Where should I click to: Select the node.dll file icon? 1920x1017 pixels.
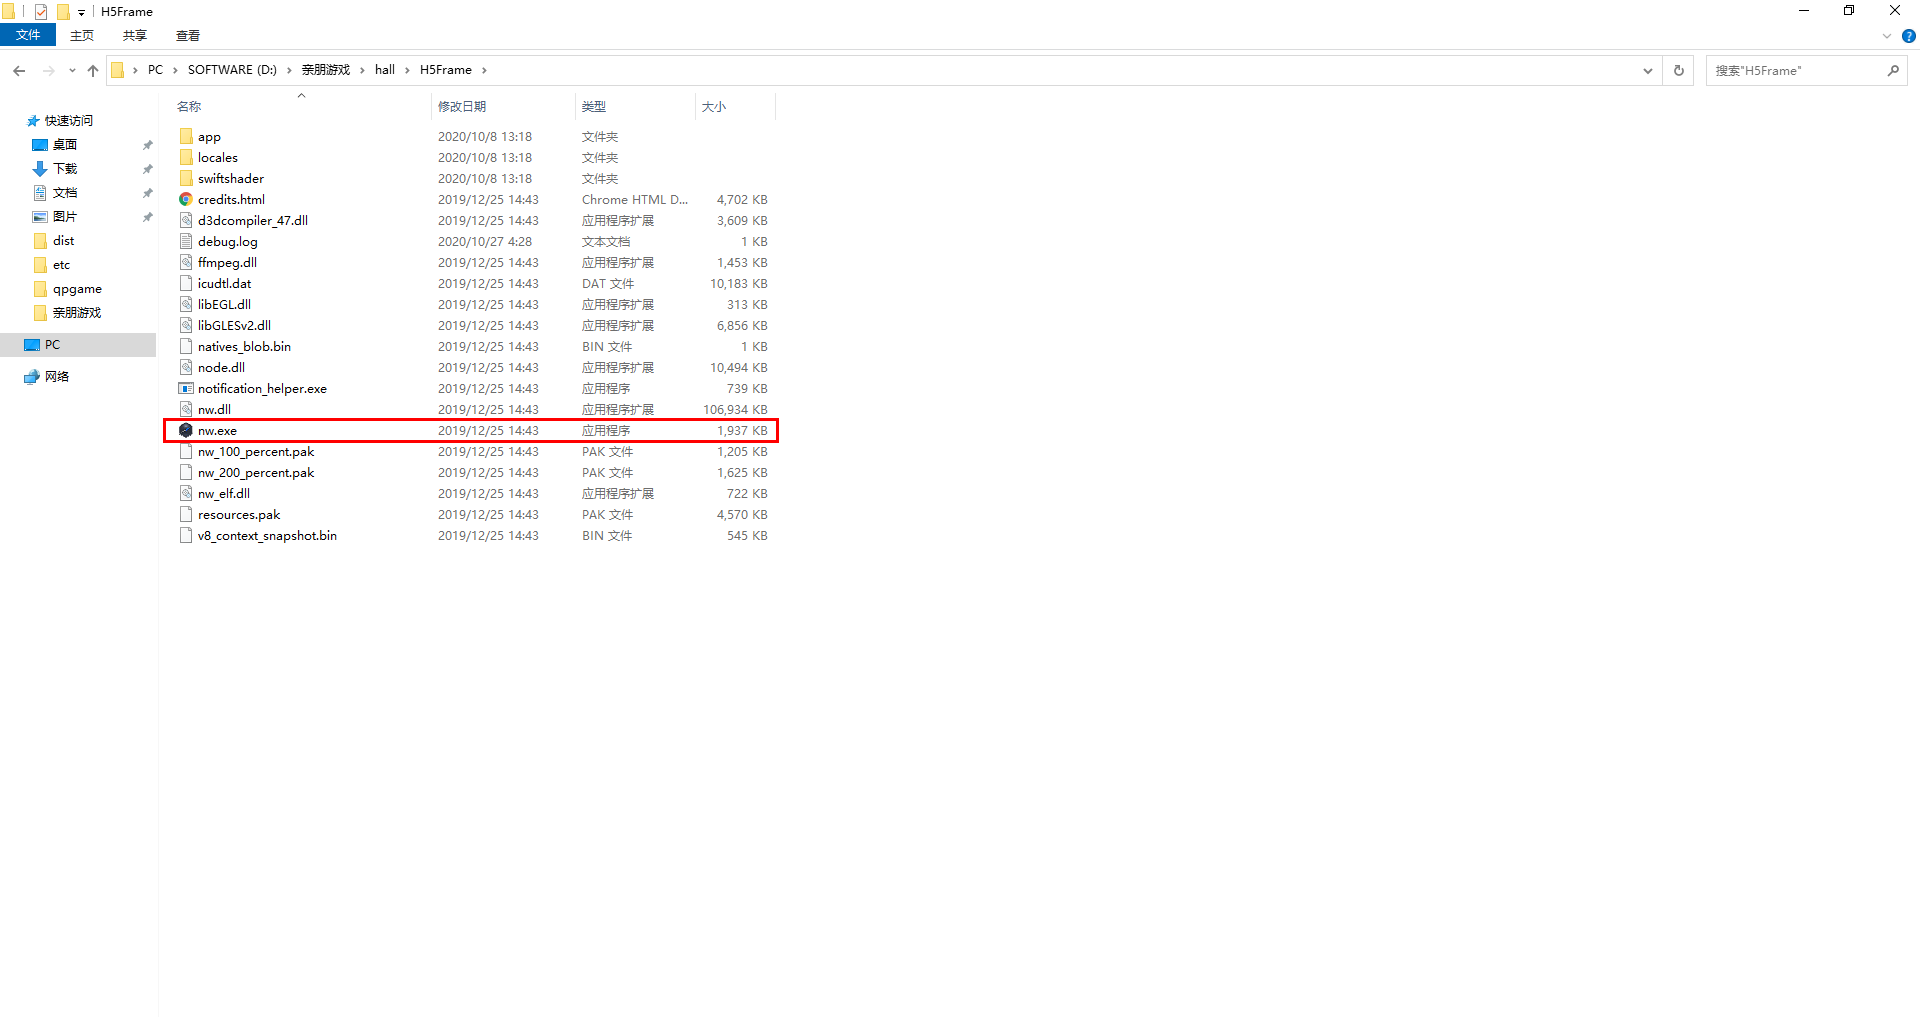186,367
